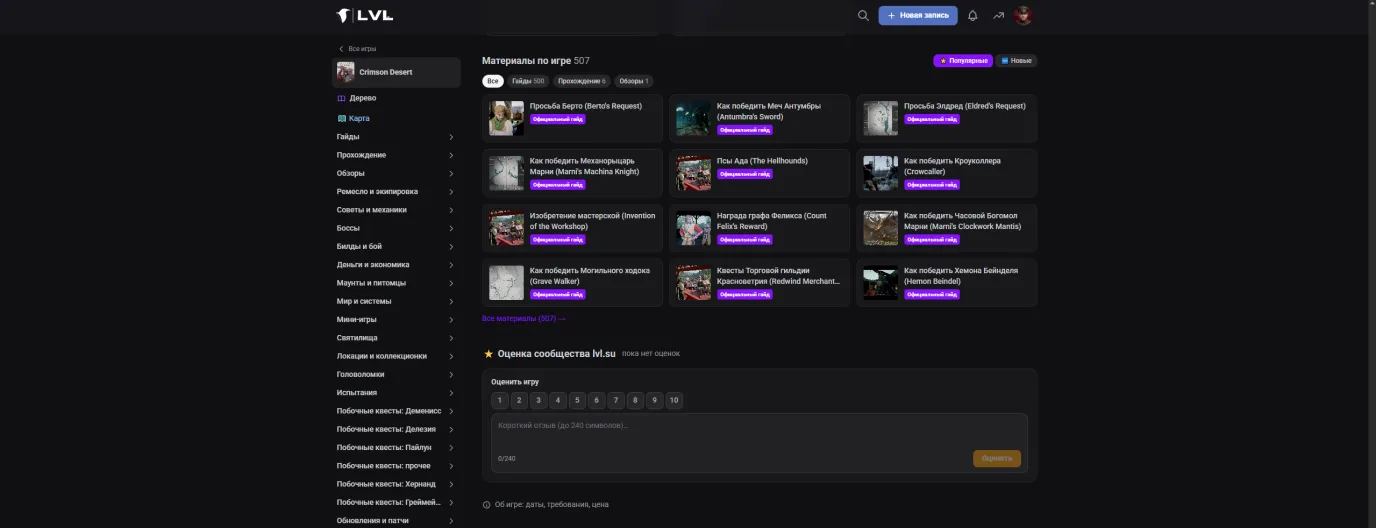Expand Мир и системы section
Viewport: 1376px width, 528px height.
click(396, 301)
